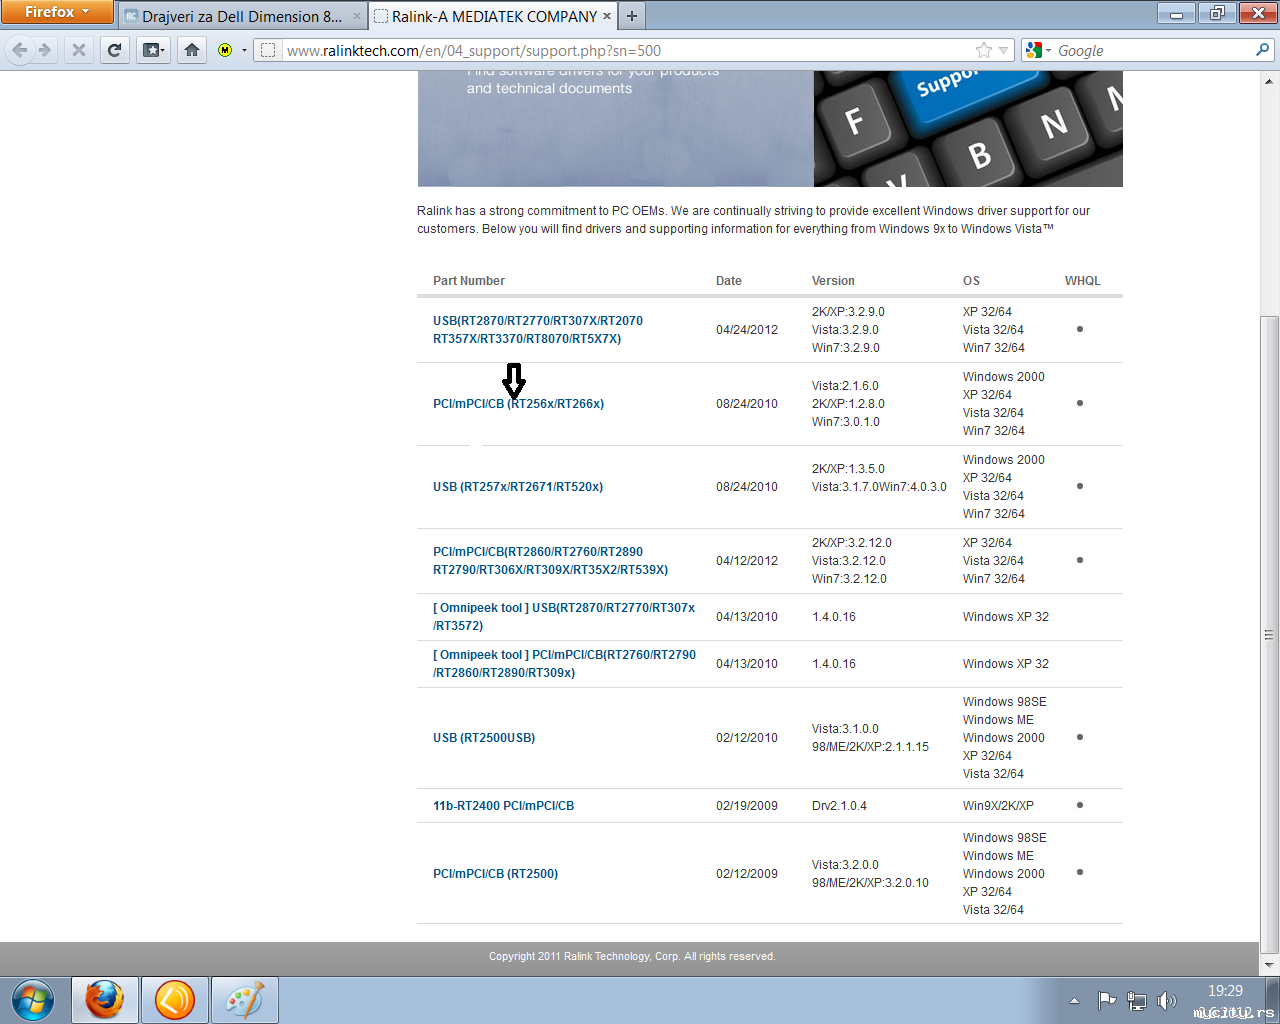Open the Windows Start menu
The height and width of the screenshot is (1024, 1280).
pyautogui.click(x=33, y=1000)
